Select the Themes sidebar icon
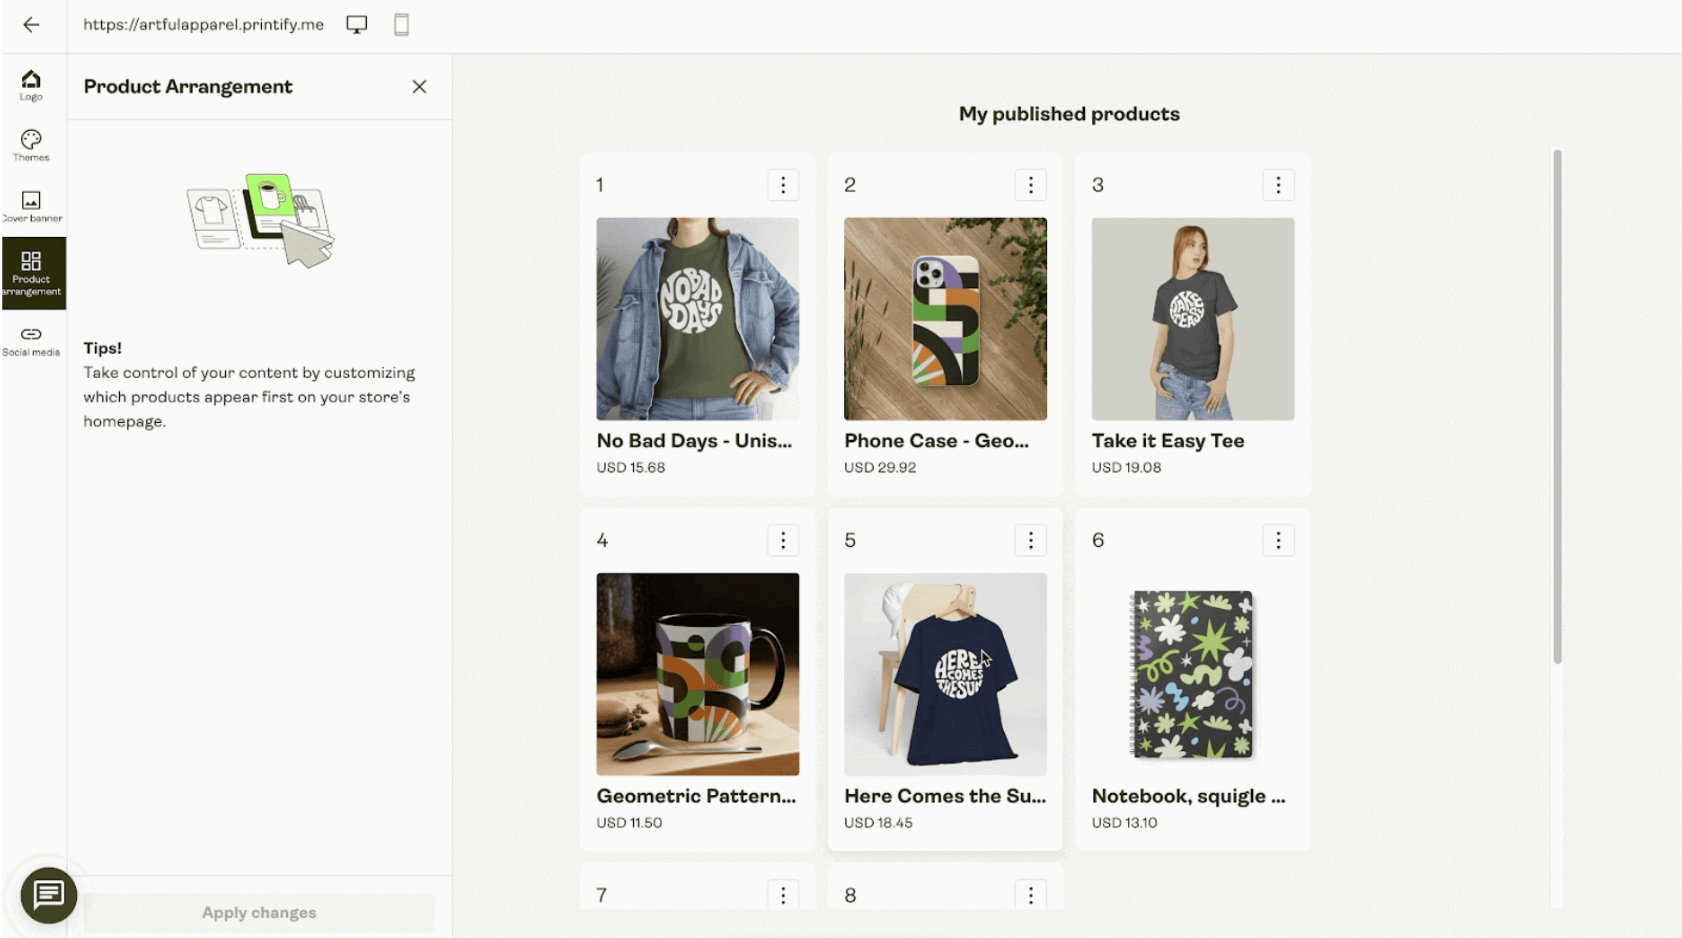 pos(31,144)
